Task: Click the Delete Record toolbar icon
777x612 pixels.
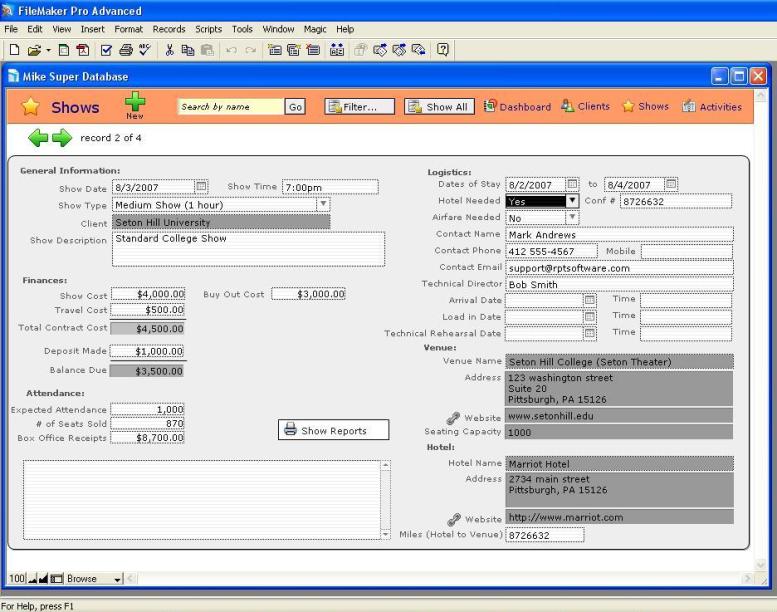Action: (313, 50)
